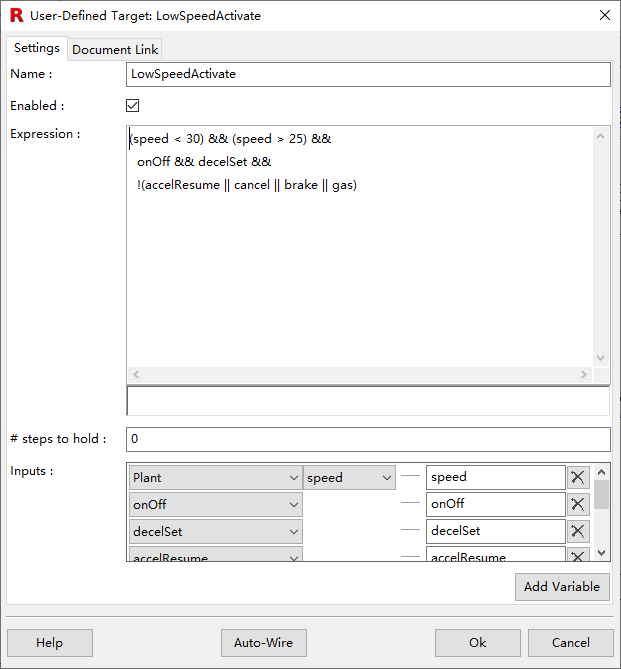Select the Settings tab
621x669 pixels.
click(37, 48)
